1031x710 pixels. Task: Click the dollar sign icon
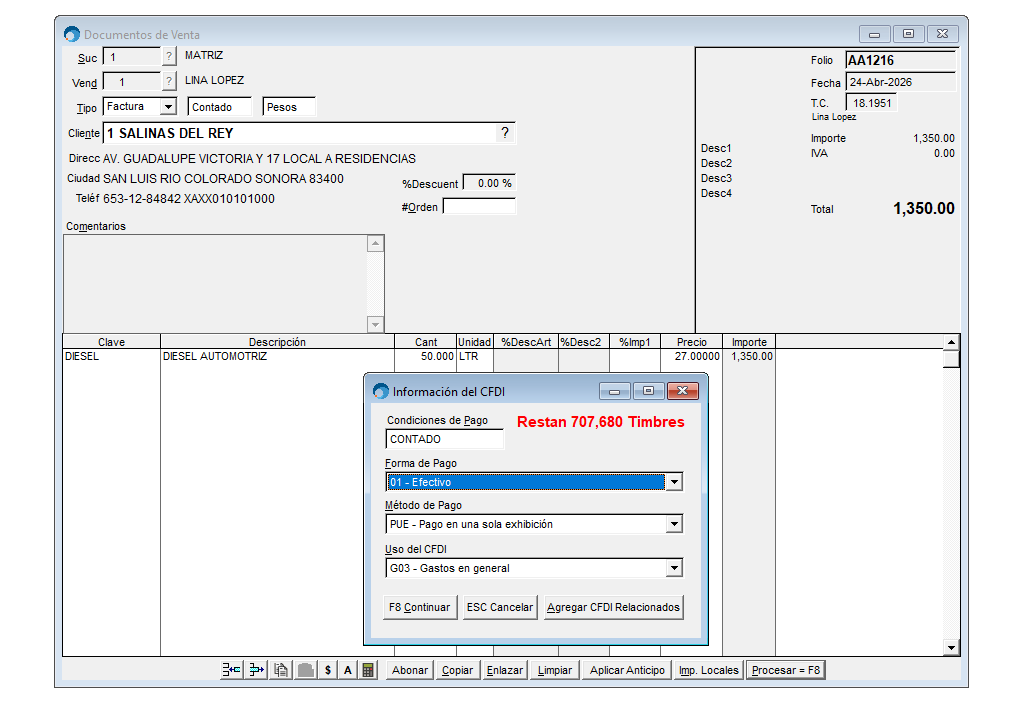coord(327,670)
